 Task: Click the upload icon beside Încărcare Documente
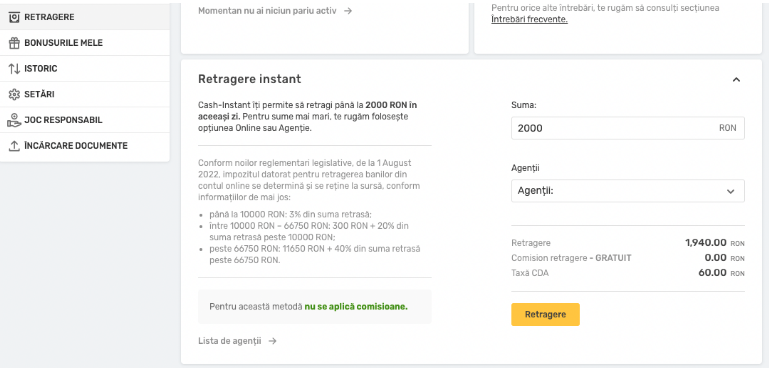pyautogui.click(x=14, y=146)
